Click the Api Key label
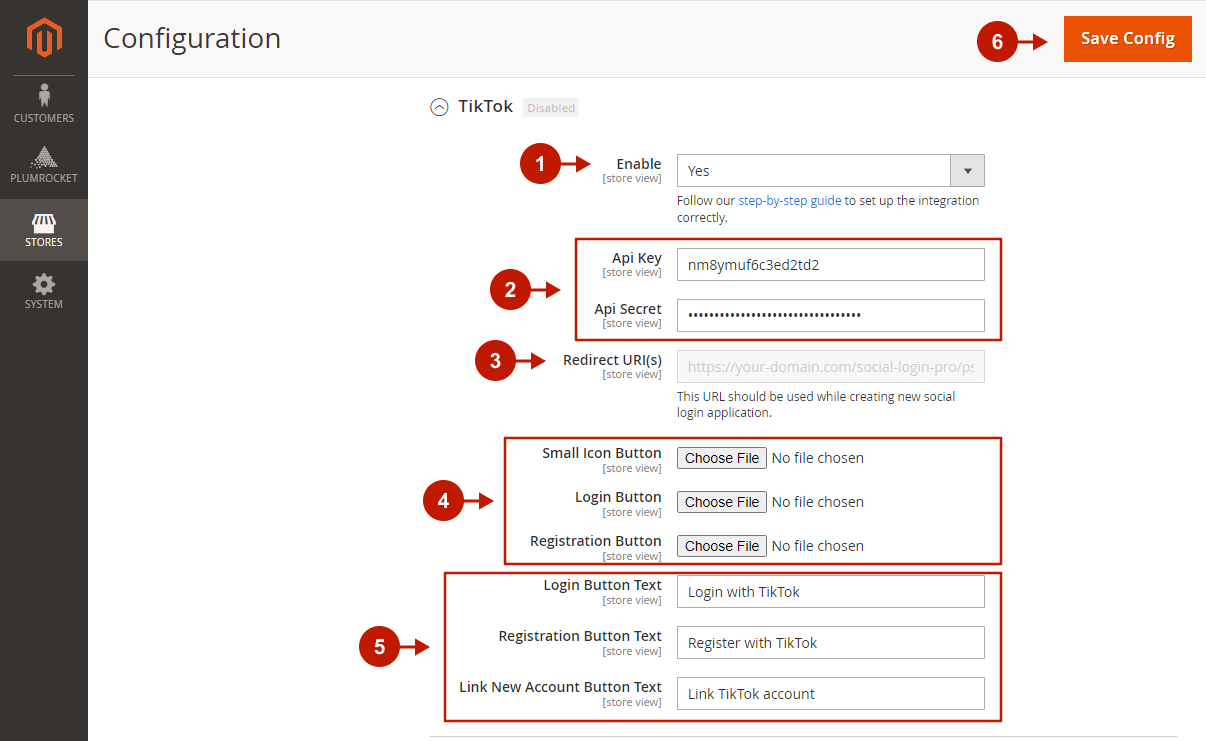 (x=637, y=258)
